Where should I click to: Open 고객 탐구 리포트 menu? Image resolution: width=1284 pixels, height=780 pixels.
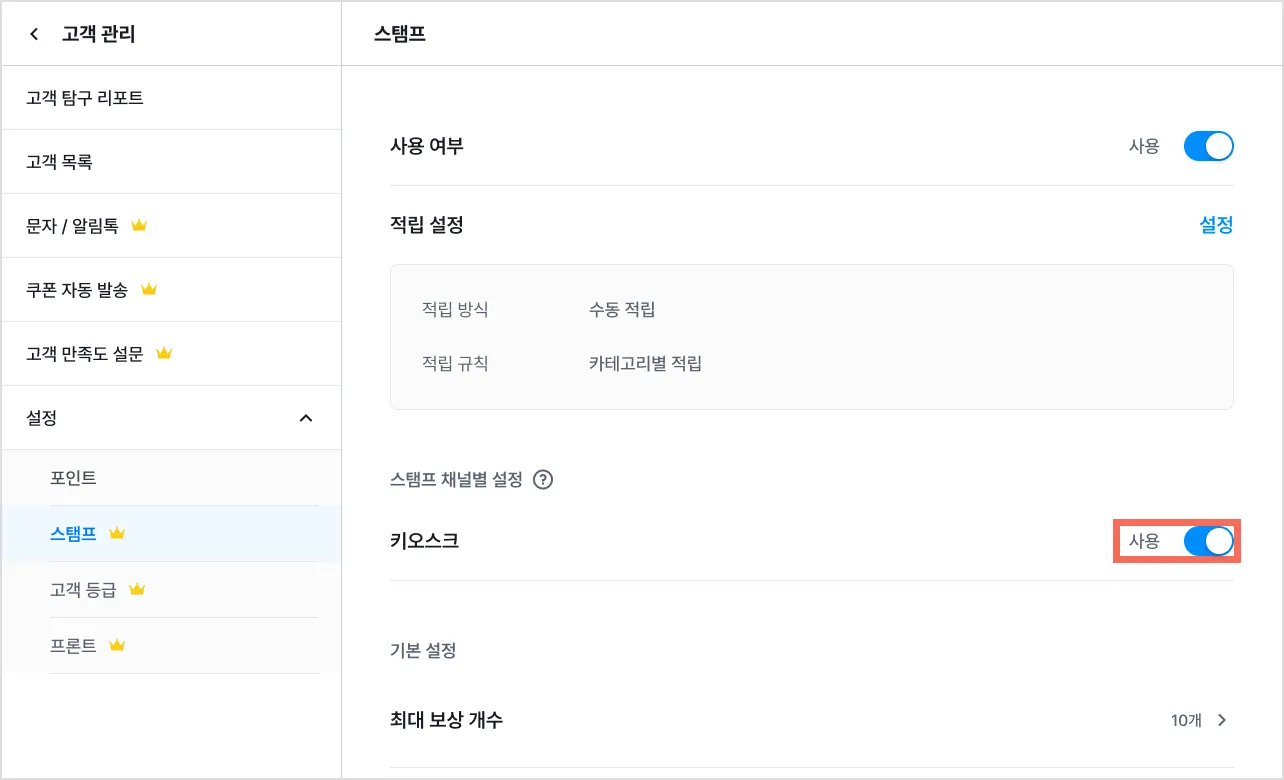click(x=85, y=98)
